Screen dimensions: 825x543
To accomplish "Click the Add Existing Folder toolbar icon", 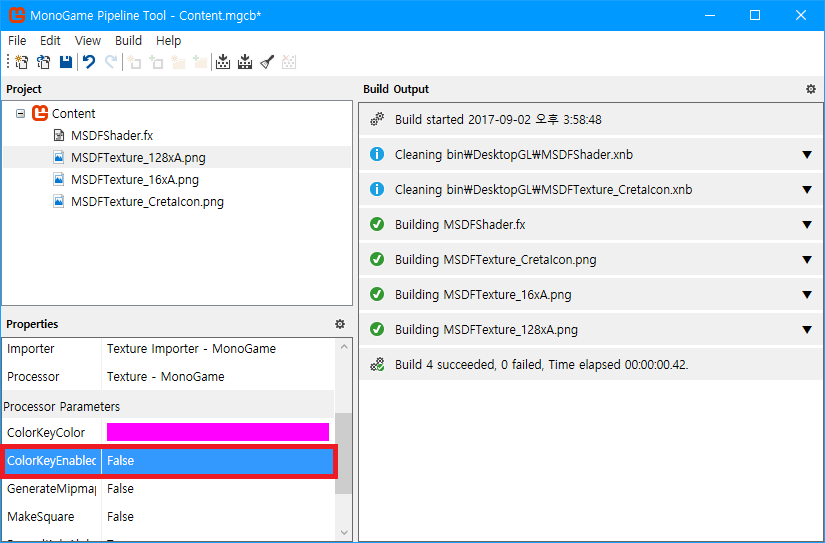I will pos(200,62).
